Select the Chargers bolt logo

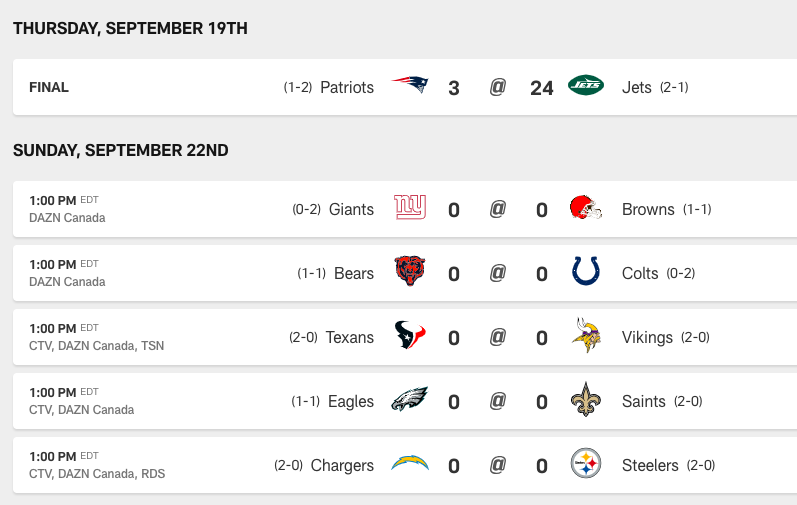pyautogui.click(x=410, y=463)
